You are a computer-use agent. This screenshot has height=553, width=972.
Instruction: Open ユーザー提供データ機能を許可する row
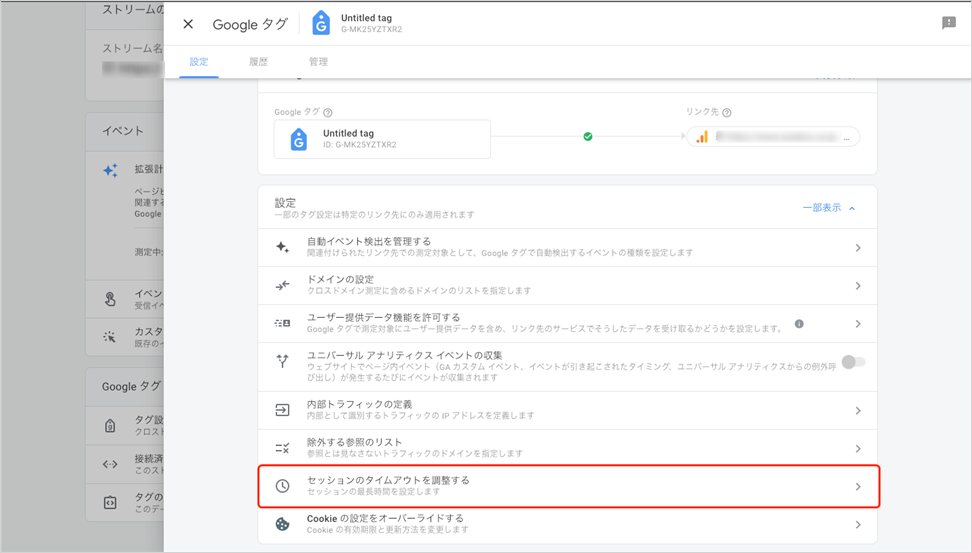(x=567, y=324)
